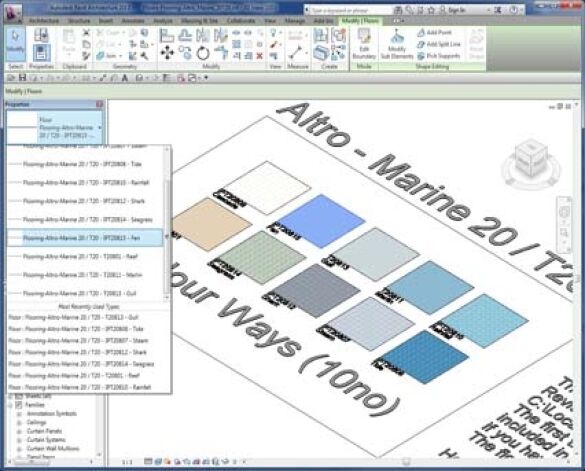Click the Edit Boundary button

point(364,44)
